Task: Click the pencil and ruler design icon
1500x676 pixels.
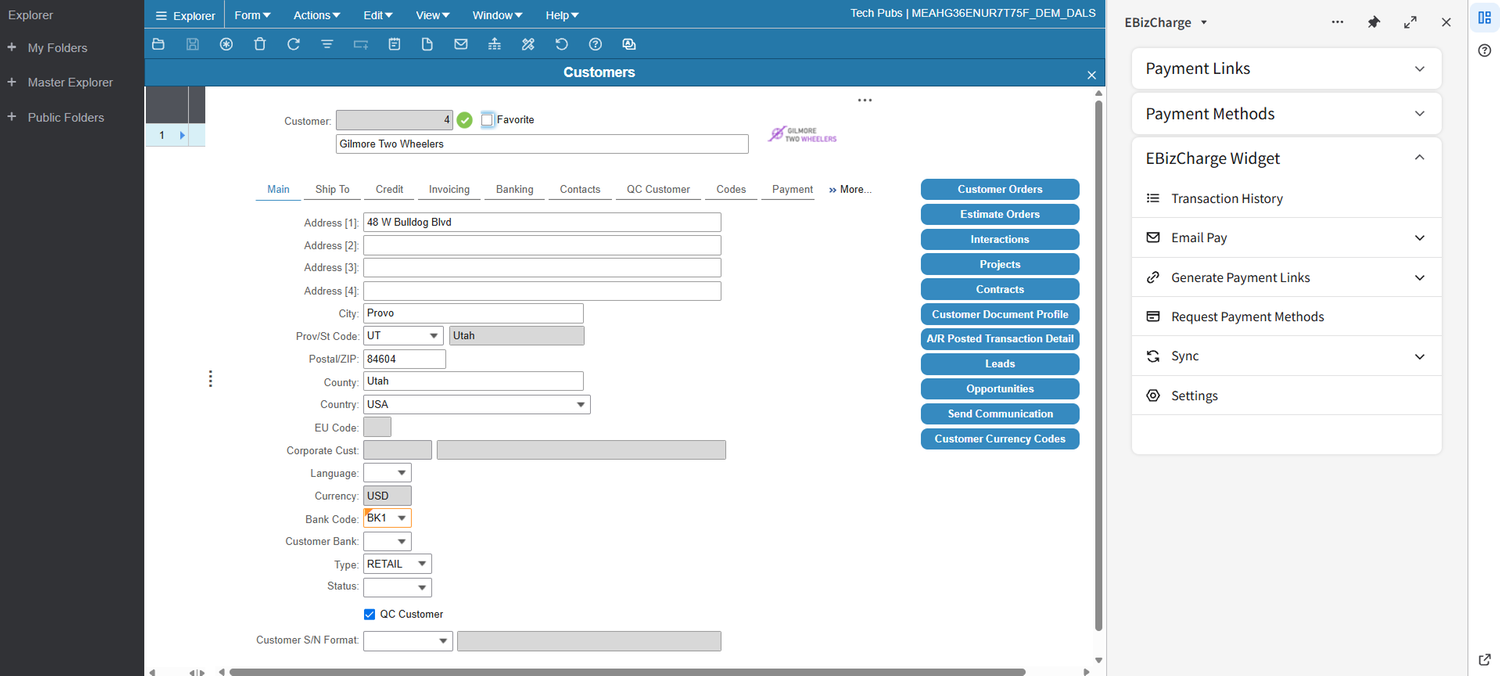Action: (528, 44)
